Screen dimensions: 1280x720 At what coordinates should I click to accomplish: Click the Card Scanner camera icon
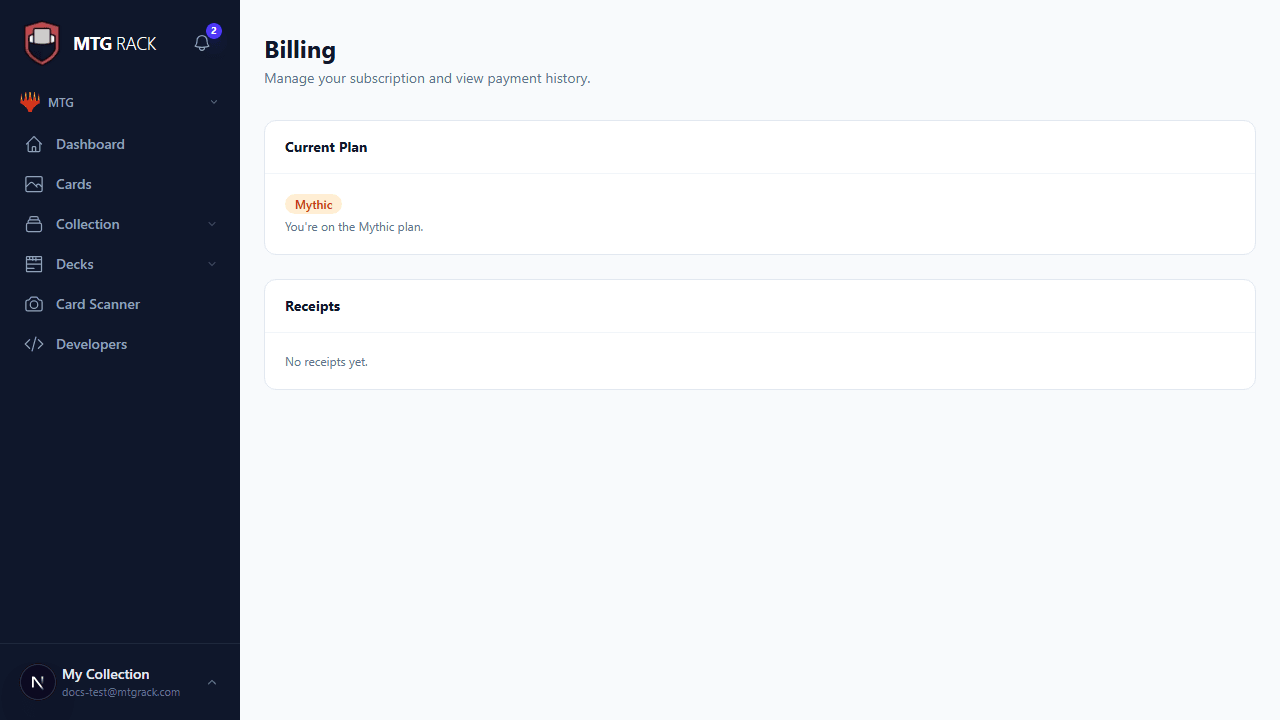click(34, 304)
